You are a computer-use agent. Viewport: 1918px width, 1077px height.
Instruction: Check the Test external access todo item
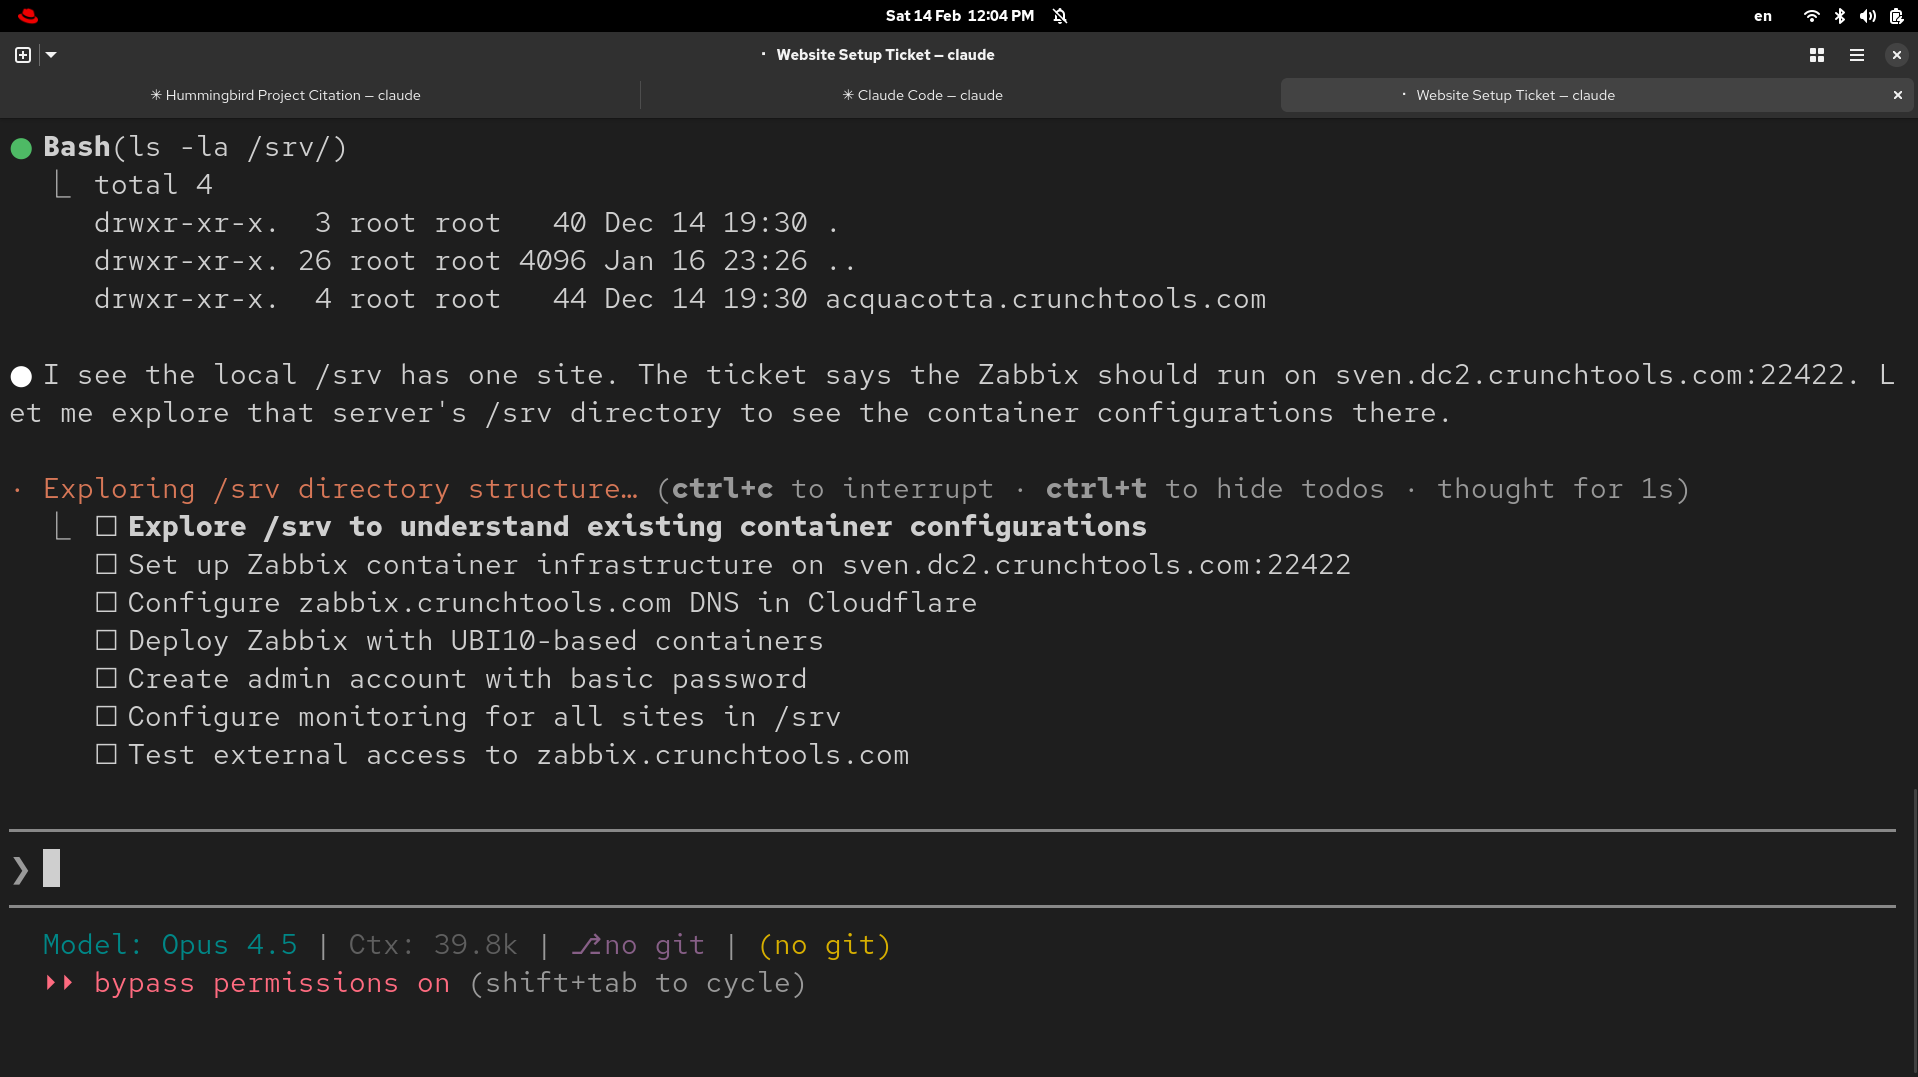(x=106, y=754)
